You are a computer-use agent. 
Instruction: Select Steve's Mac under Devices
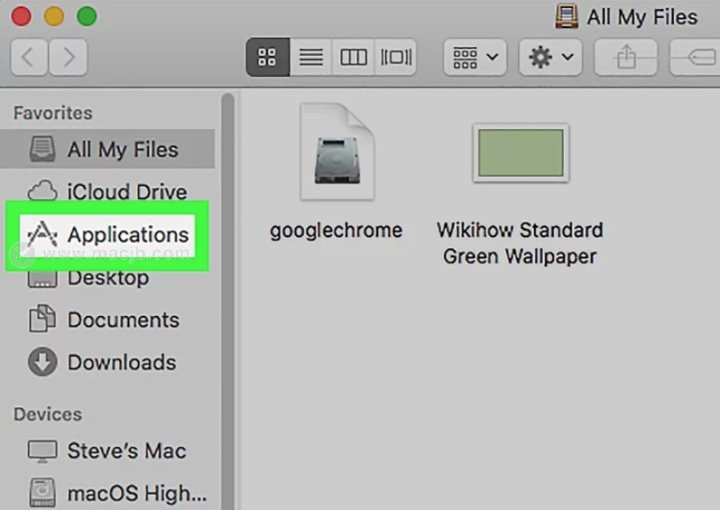[107, 450]
